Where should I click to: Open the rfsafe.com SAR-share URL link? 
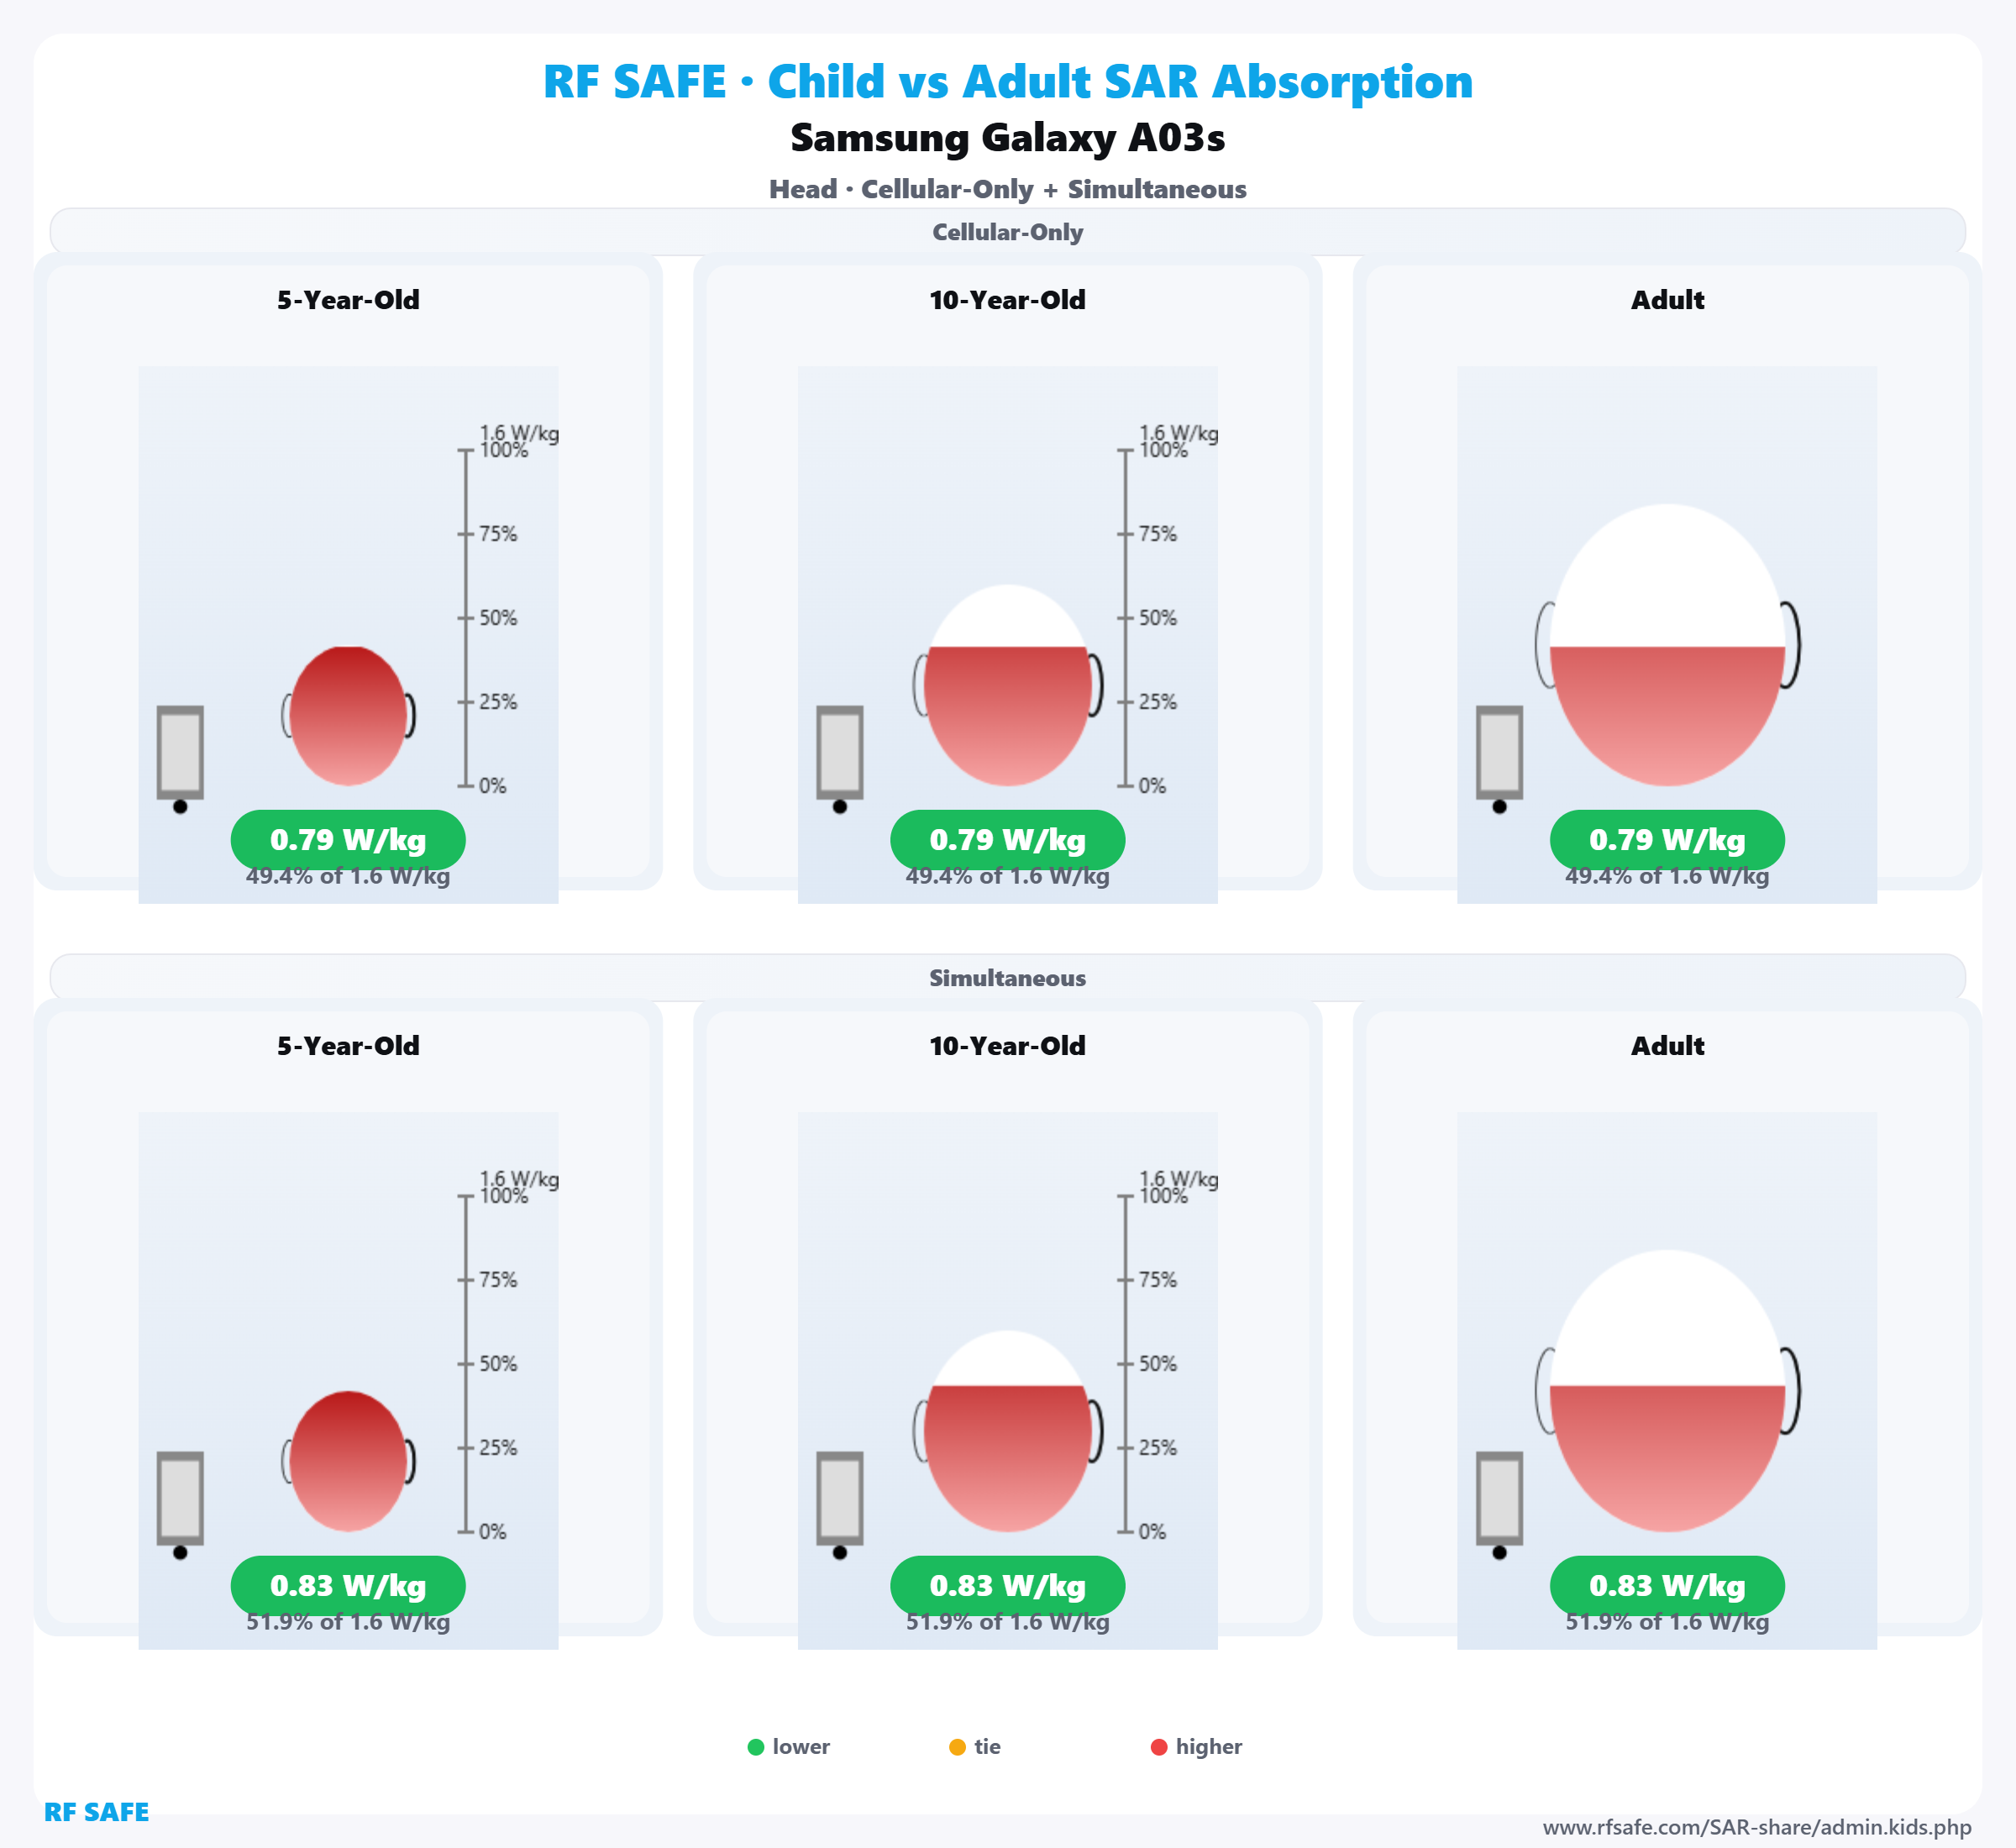click(x=1757, y=1827)
